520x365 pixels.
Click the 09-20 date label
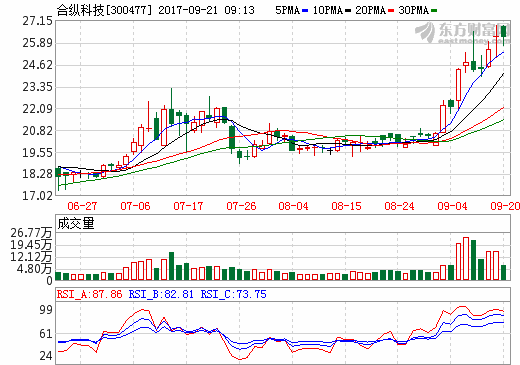click(505, 206)
